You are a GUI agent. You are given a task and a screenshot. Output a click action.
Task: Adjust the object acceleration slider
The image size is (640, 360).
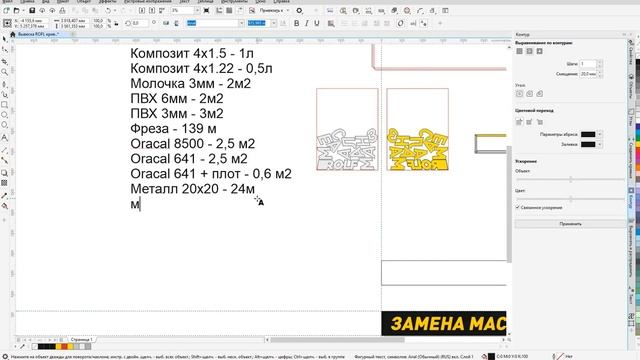571,179
